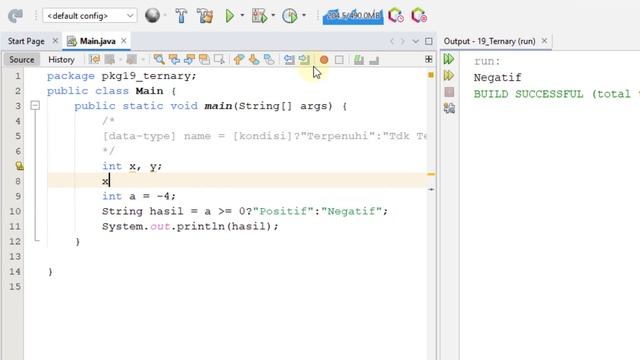The height and width of the screenshot is (360, 640).
Task: Click yellow warning mark in error stripe
Action: [x=431, y=174]
